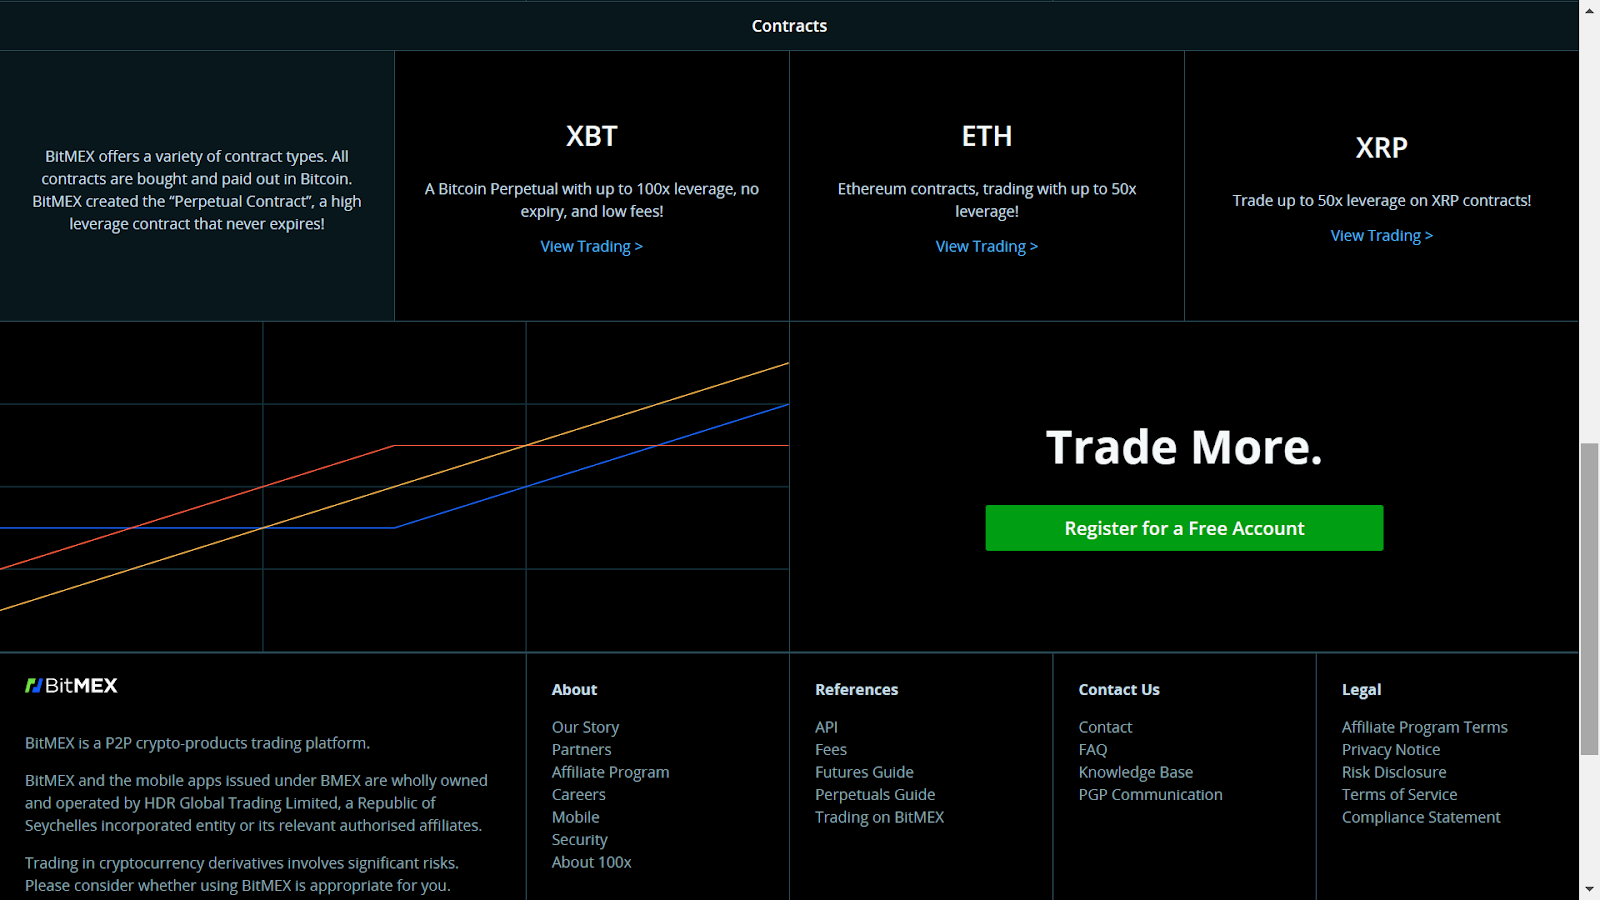This screenshot has height=900, width=1600.
Task: Click the XRP contract heading
Action: click(x=1382, y=148)
